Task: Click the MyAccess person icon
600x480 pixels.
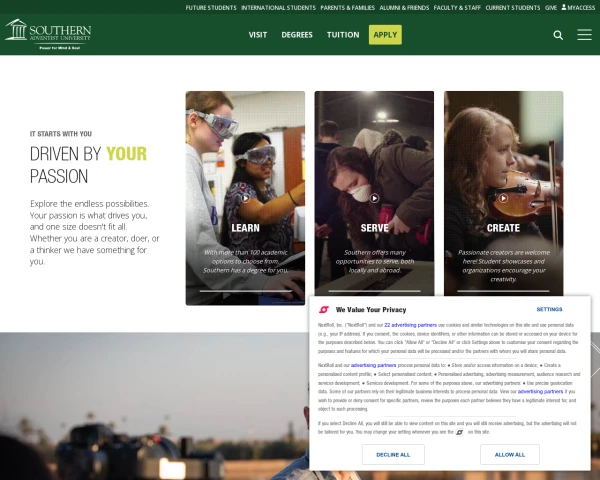Action: 564,7
